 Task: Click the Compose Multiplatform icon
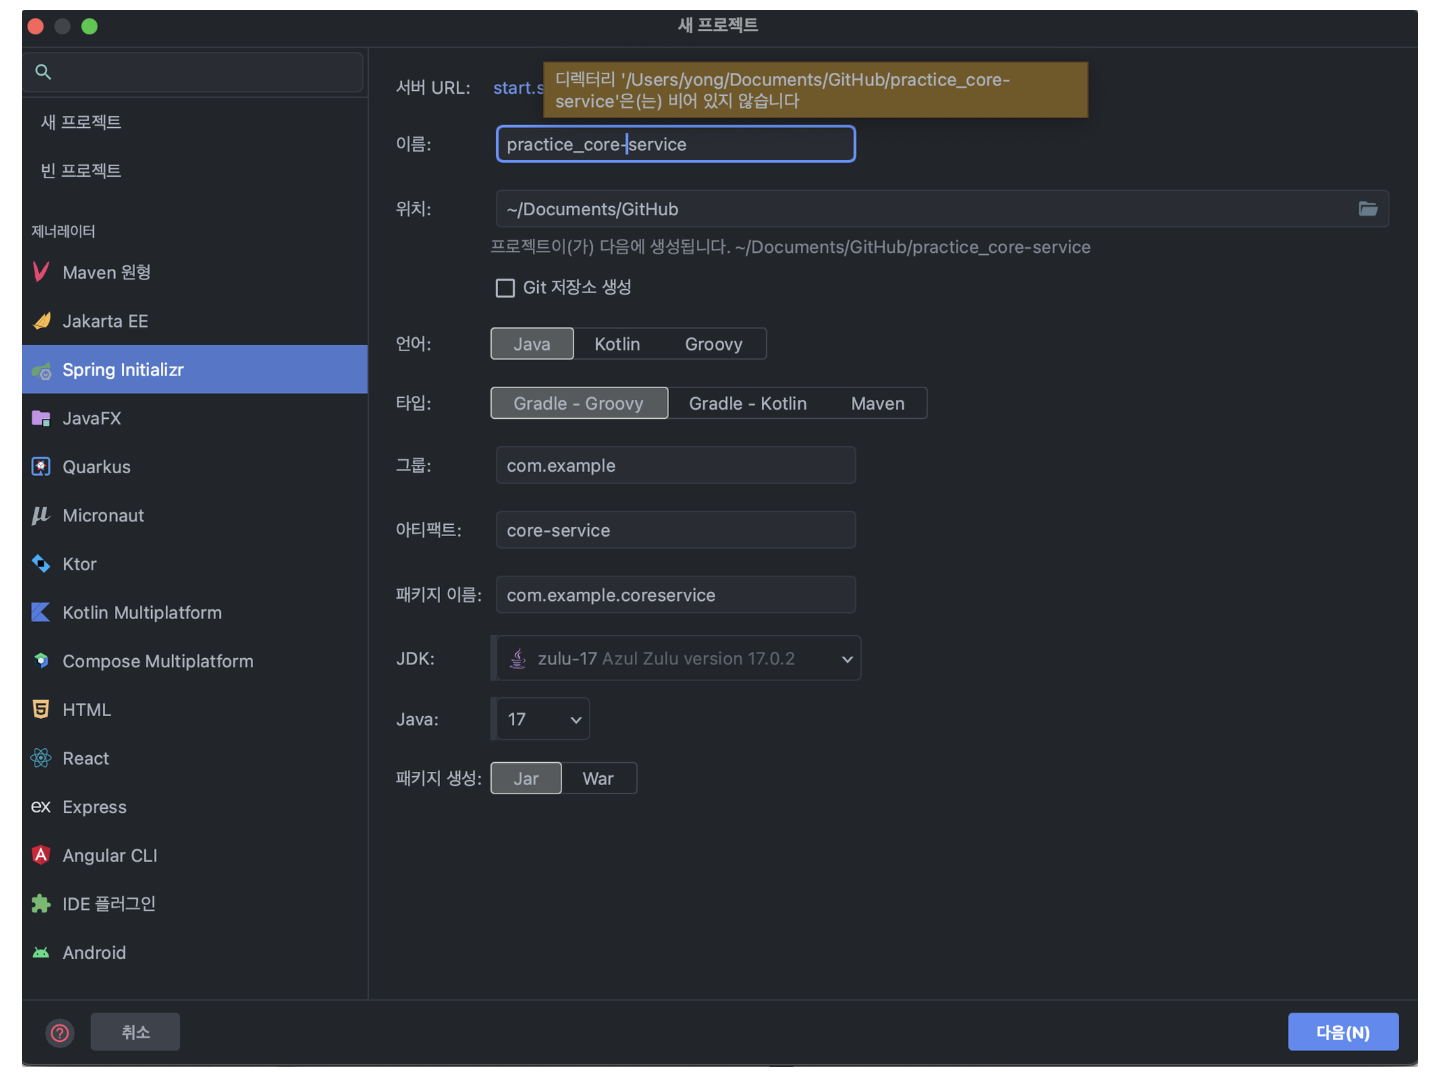(x=41, y=661)
